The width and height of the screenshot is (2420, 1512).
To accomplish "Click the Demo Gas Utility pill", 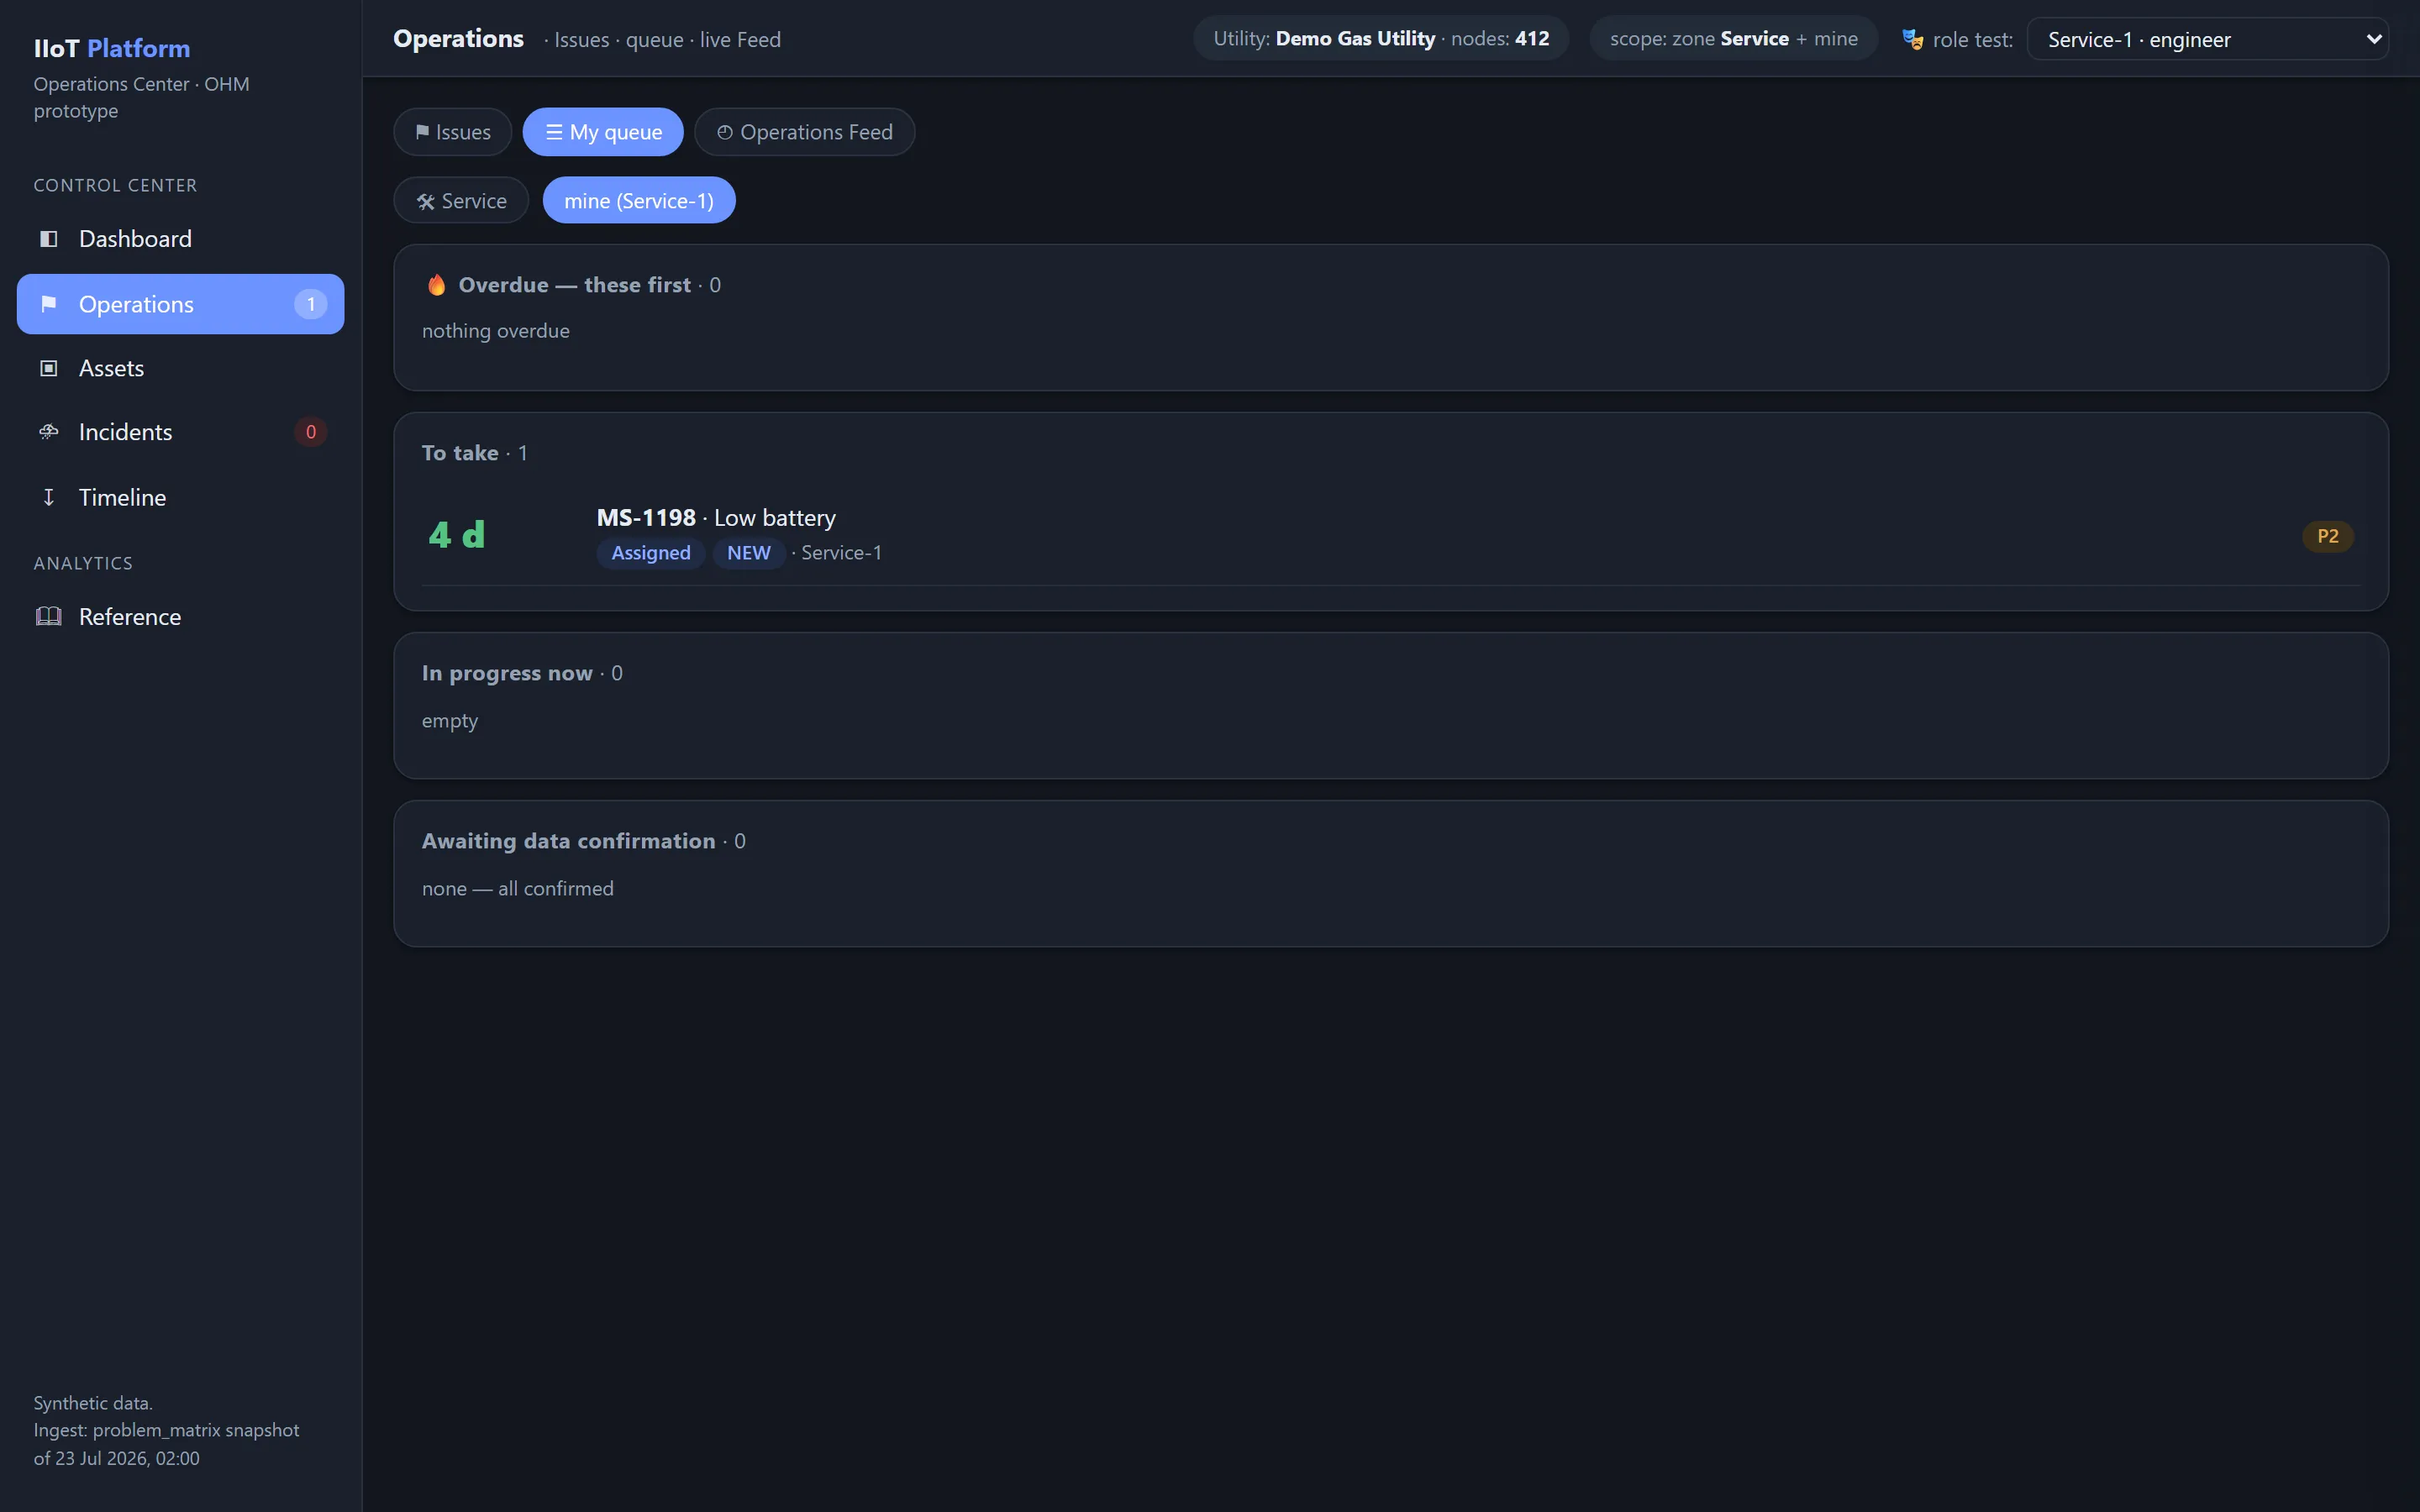I will click(1381, 39).
